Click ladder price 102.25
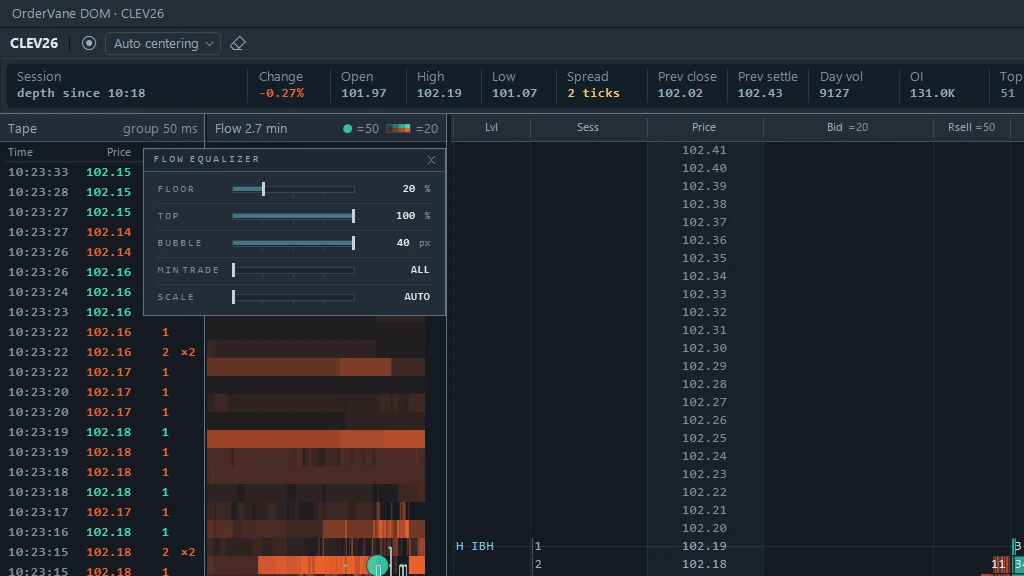Viewport: 1024px width, 576px height. [704, 438]
